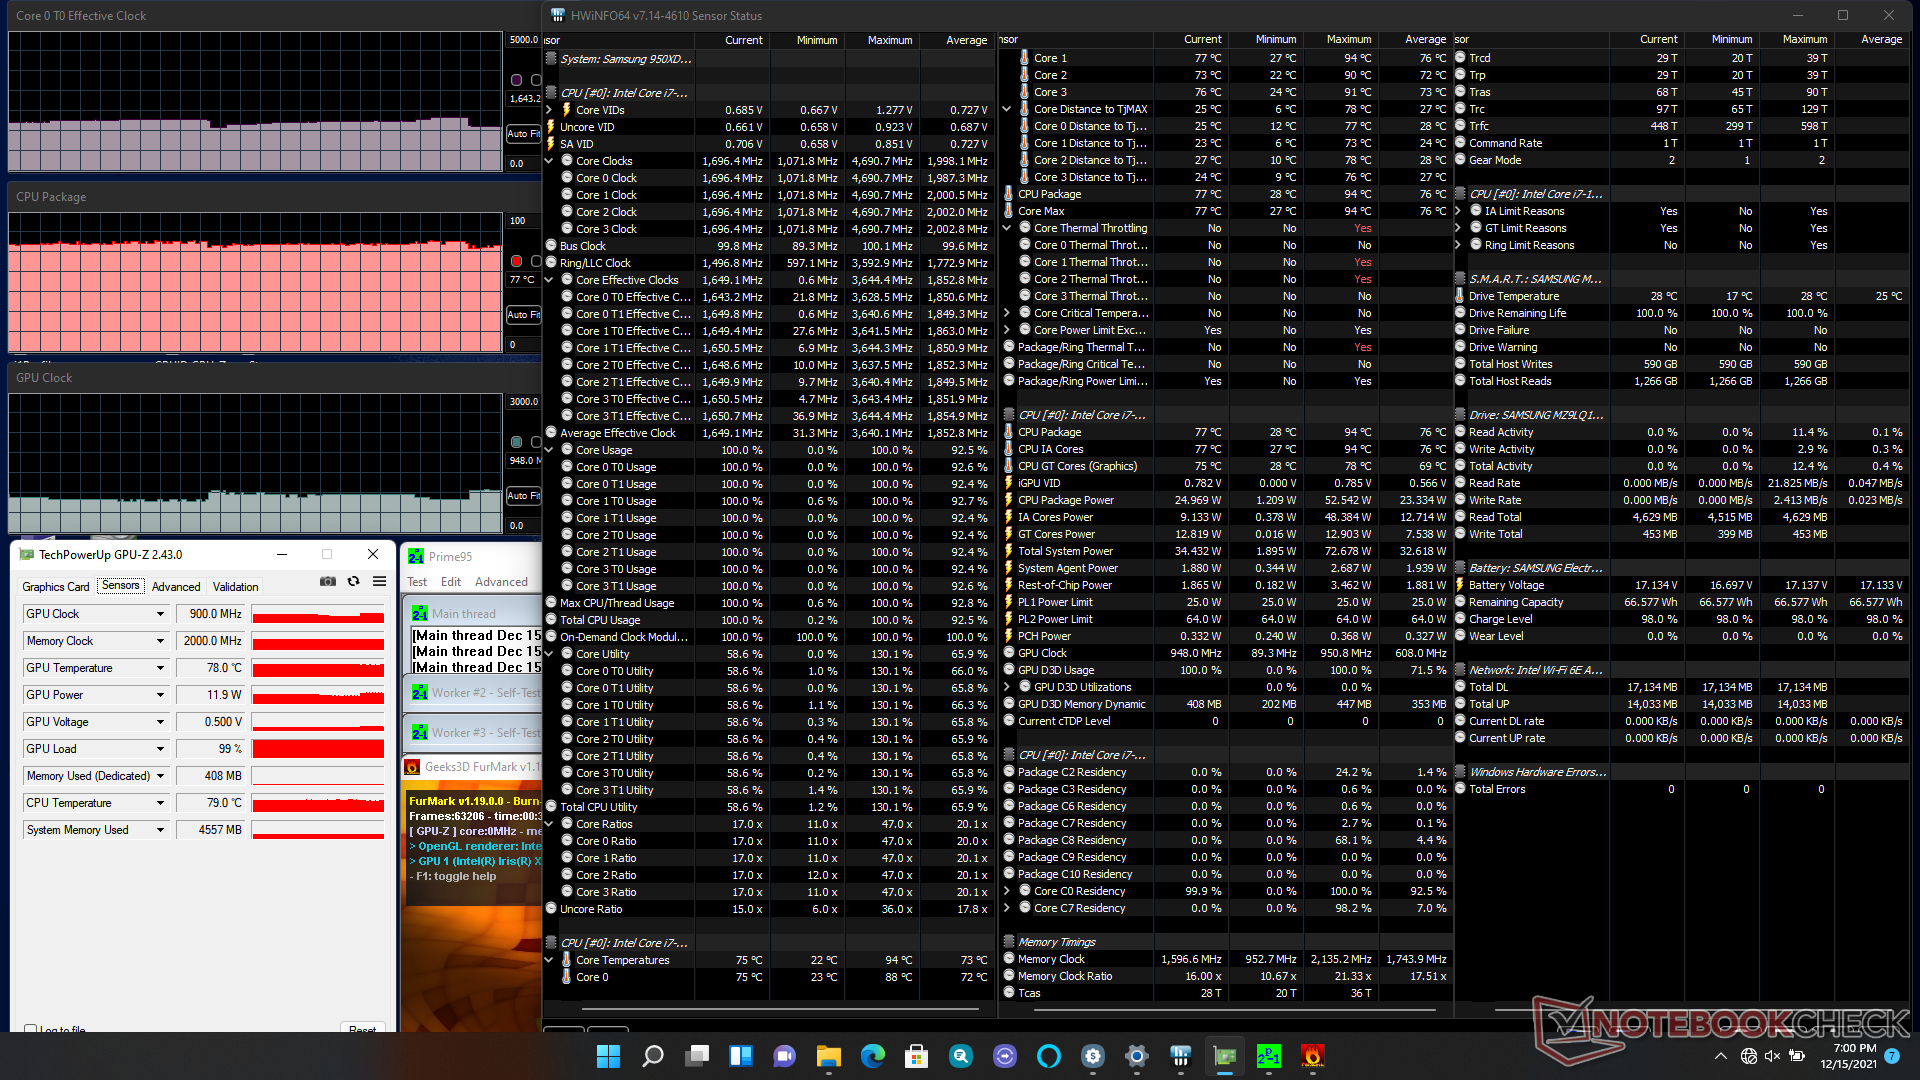Click the GPU-Z screenshot camera icon
Image resolution: width=1920 pixels, height=1080 pixels.
click(327, 581)
